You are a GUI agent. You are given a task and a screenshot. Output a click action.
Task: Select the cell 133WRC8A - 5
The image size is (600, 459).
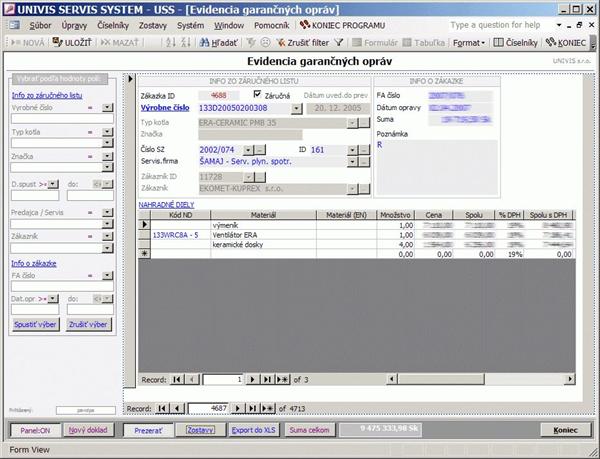[181, 235]
